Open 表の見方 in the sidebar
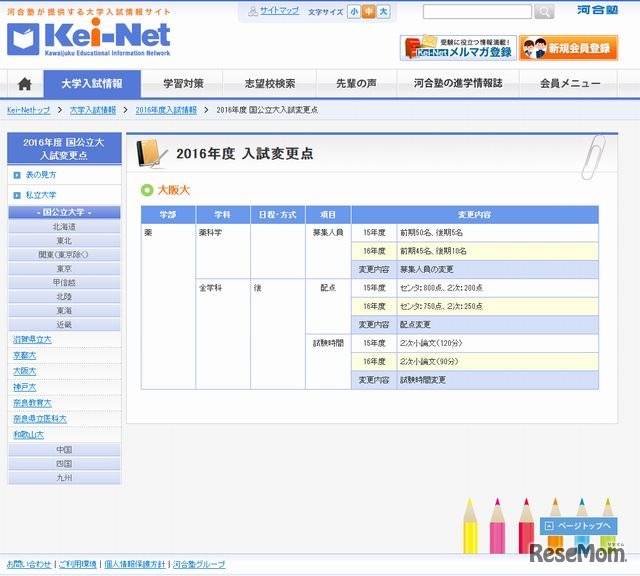The image size is (640, 576). (41, 175)
